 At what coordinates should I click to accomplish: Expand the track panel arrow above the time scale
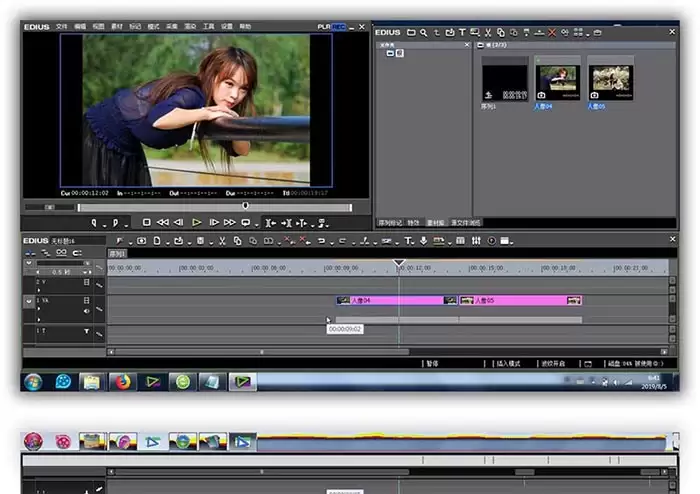coord(29,263)
